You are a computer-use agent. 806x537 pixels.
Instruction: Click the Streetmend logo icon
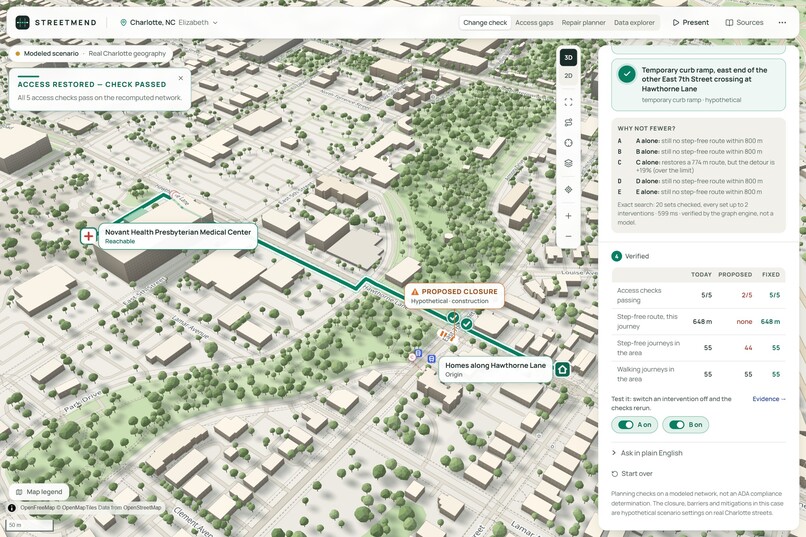[x=23, y=23]
